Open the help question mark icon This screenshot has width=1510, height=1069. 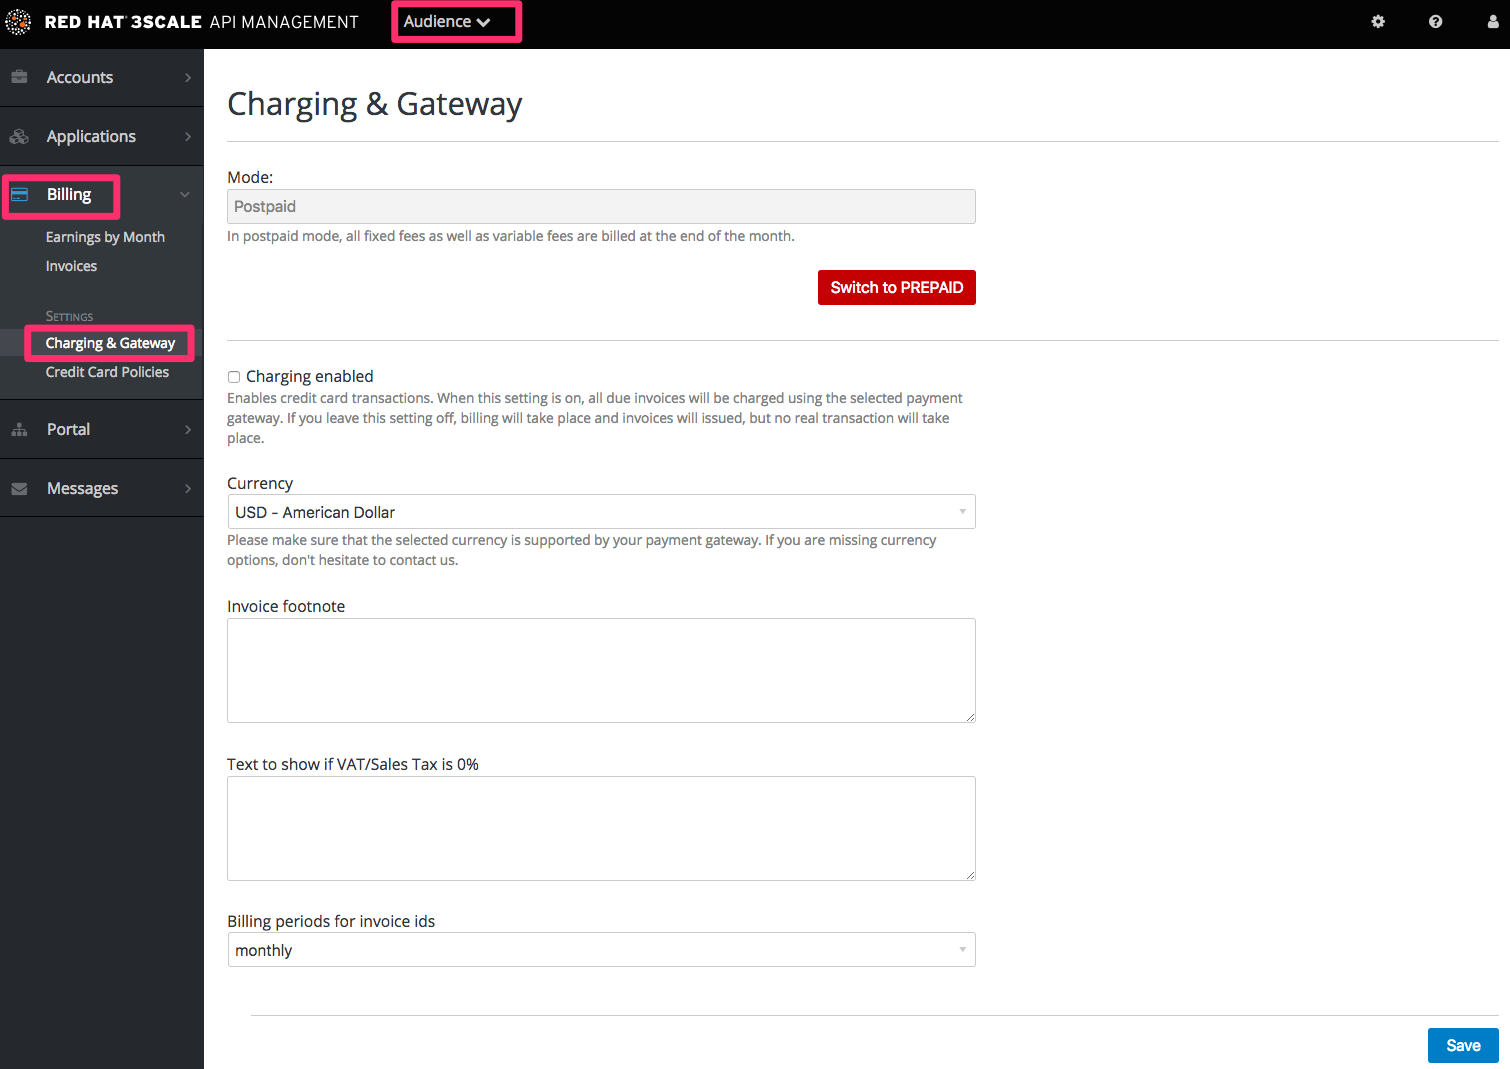click(1435, 22)
